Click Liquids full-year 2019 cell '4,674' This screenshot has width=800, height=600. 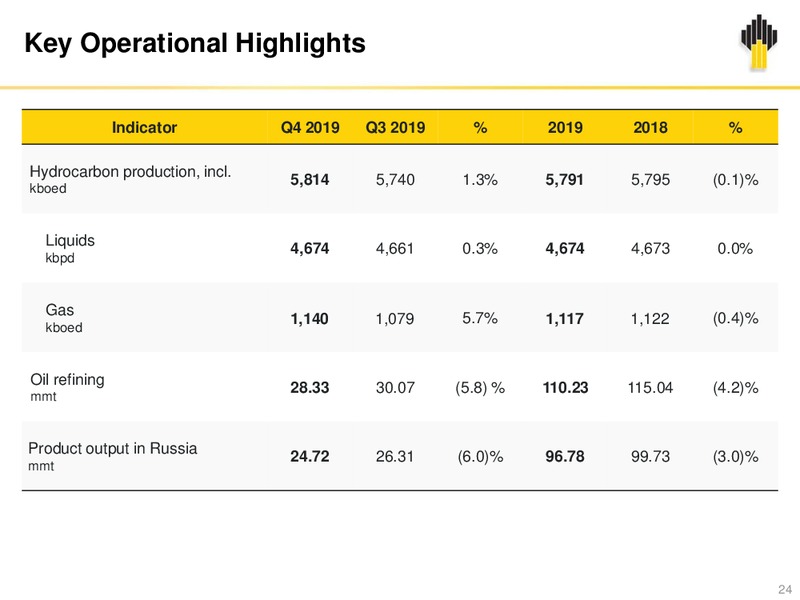[565, 248]
